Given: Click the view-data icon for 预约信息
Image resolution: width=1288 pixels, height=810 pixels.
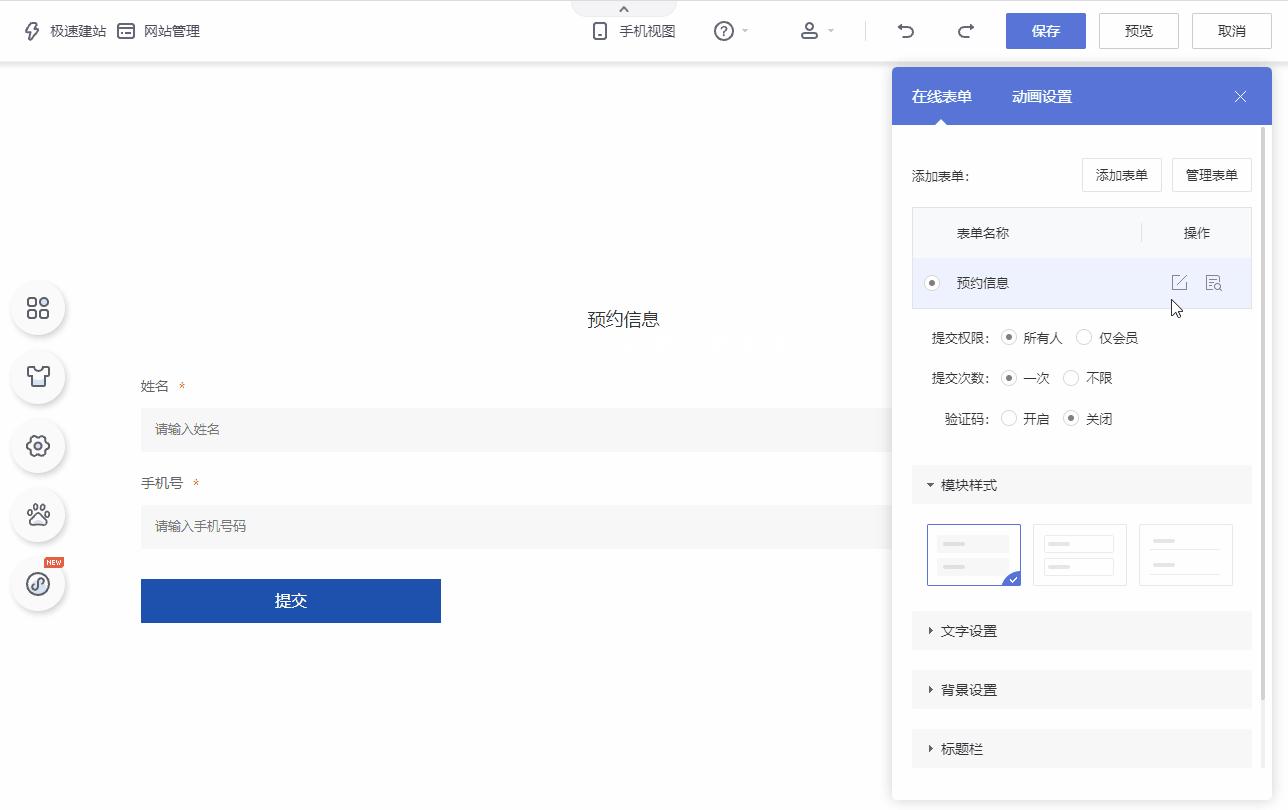Looking at the screenshot, I should (x=1214, y=283).
